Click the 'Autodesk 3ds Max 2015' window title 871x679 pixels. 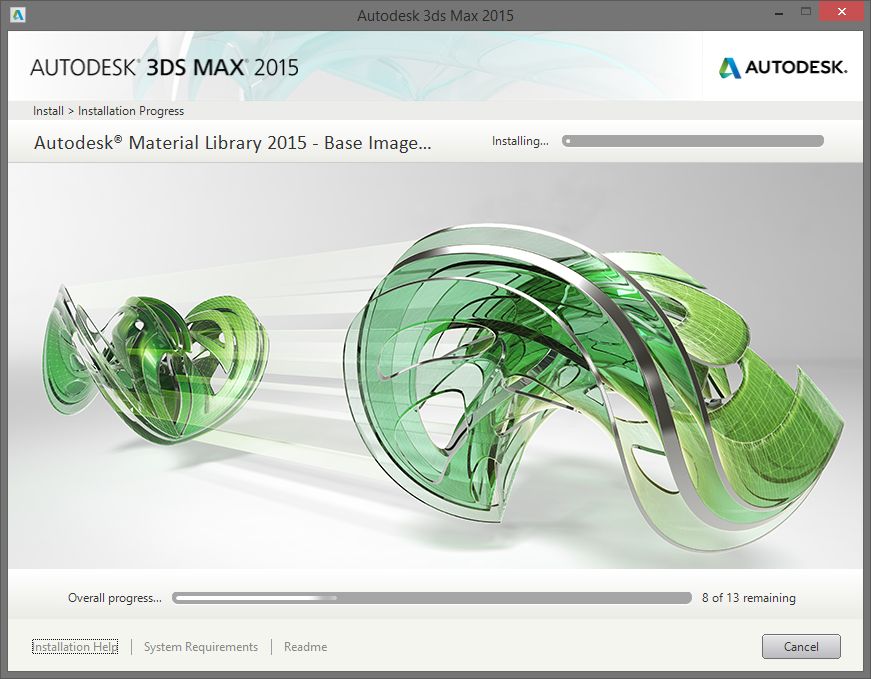[x=435, y=16]
